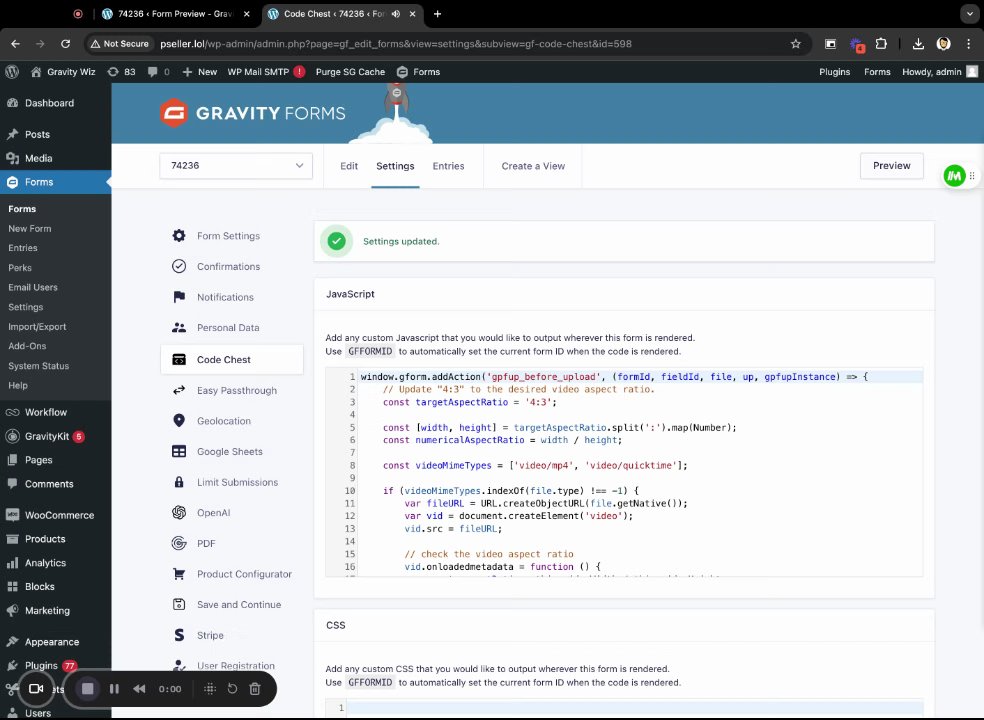Open OpenAI settings icon
The image size is (984, 720).
point(179,512)
